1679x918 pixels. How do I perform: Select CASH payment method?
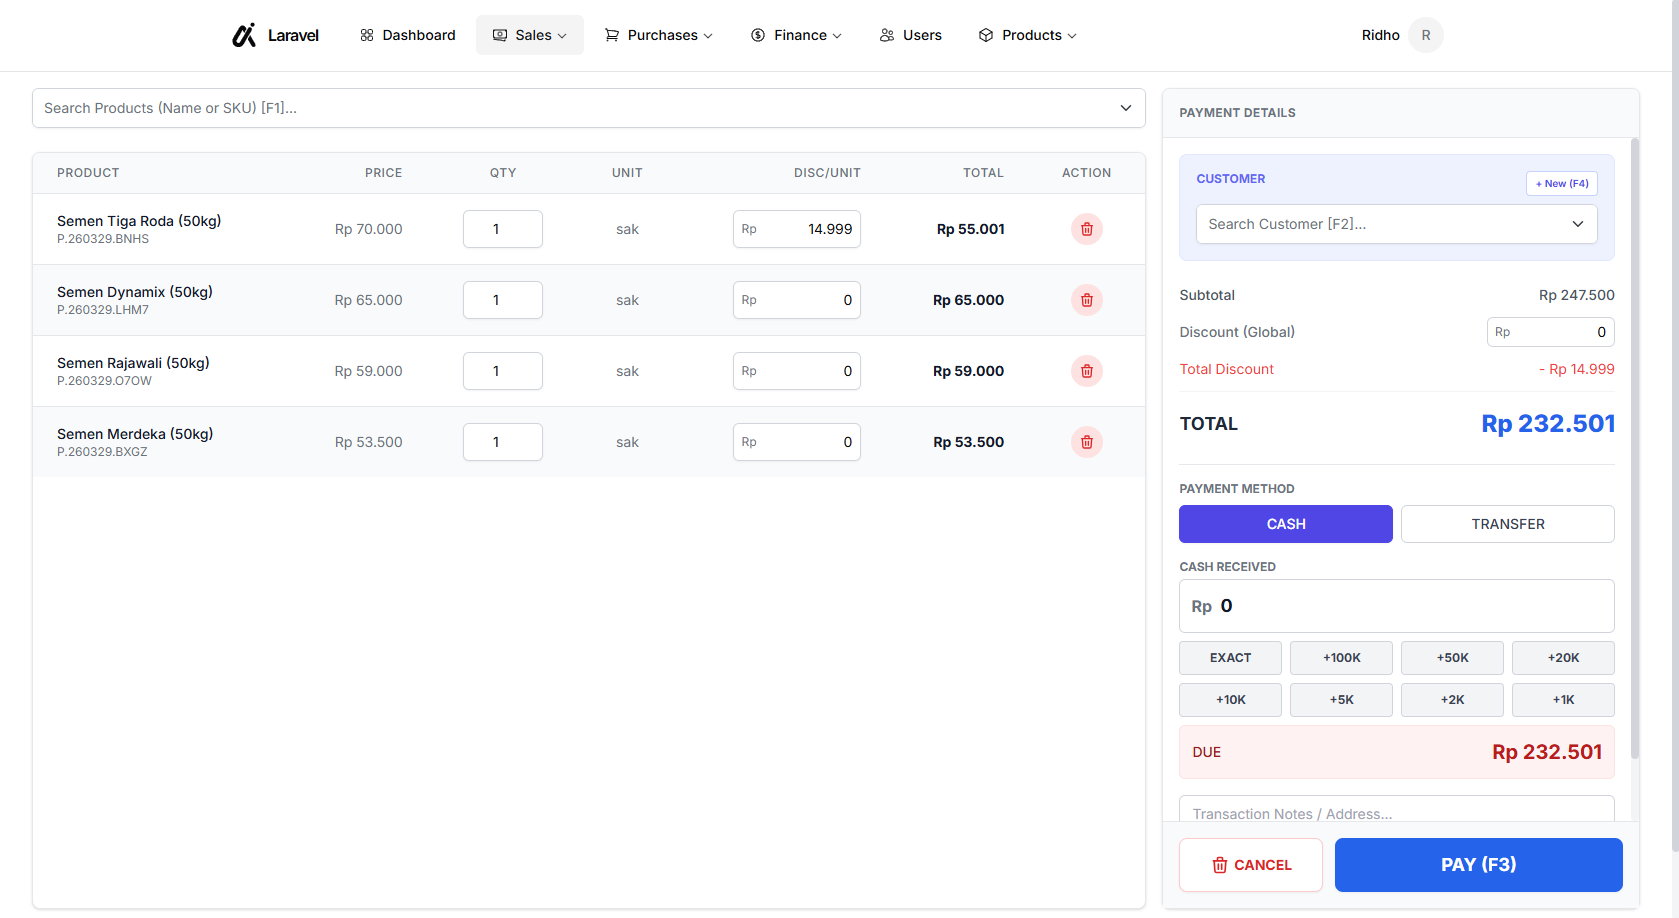(x=1286, y=524)
